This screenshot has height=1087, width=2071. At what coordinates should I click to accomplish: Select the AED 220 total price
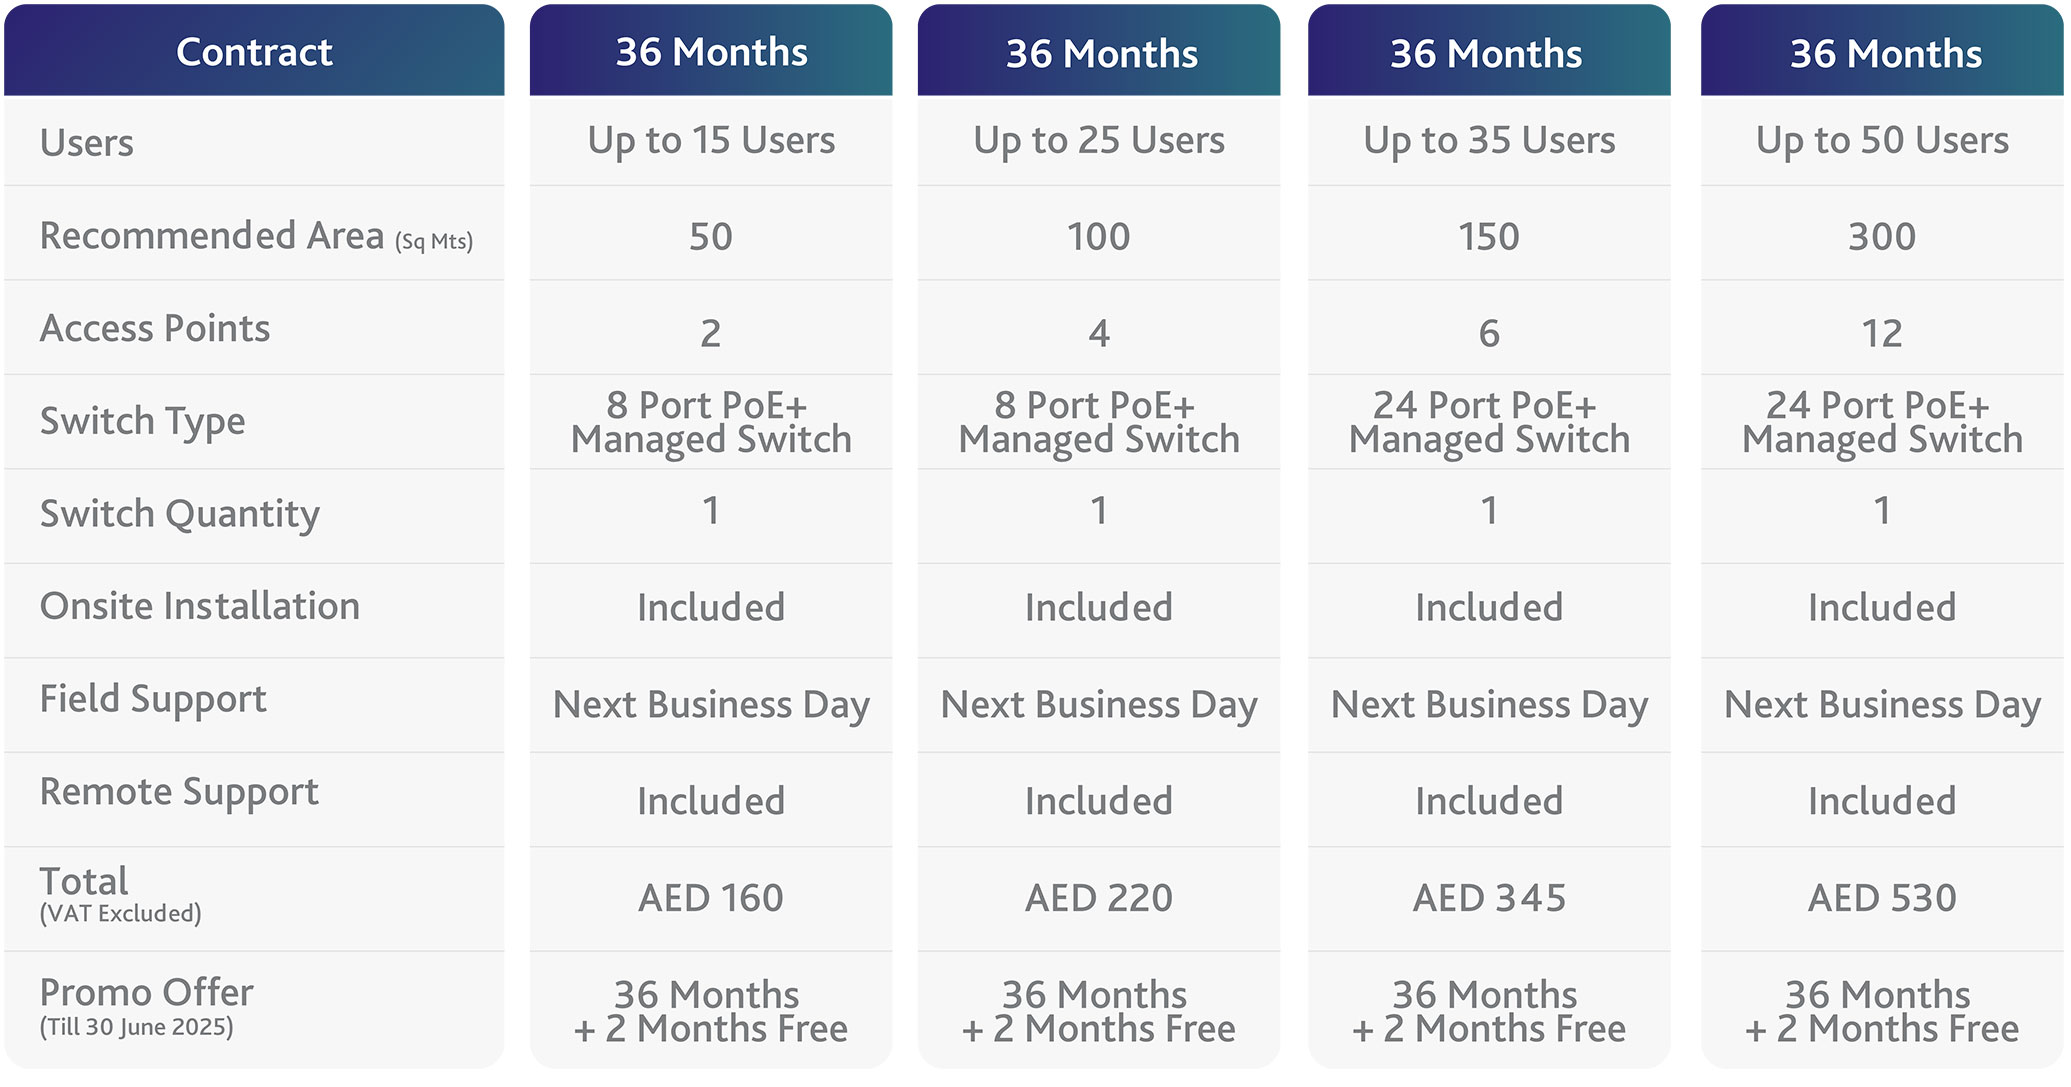[1099, 898]
